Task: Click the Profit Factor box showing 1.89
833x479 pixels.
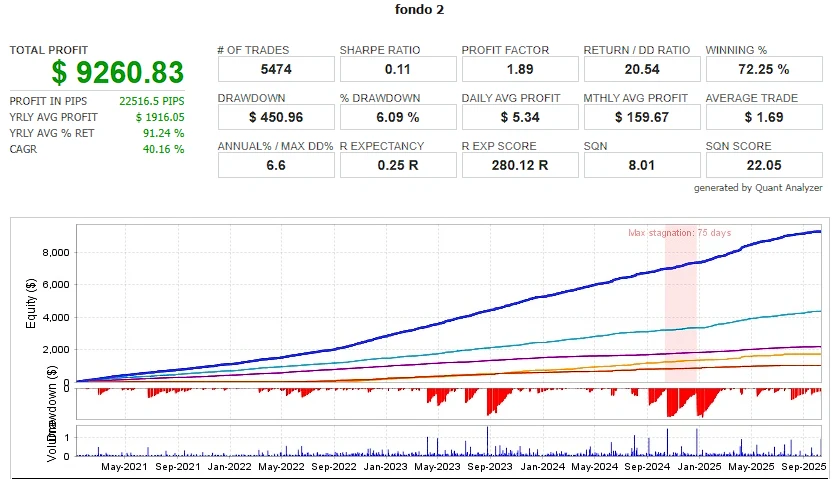Action: 519,69
